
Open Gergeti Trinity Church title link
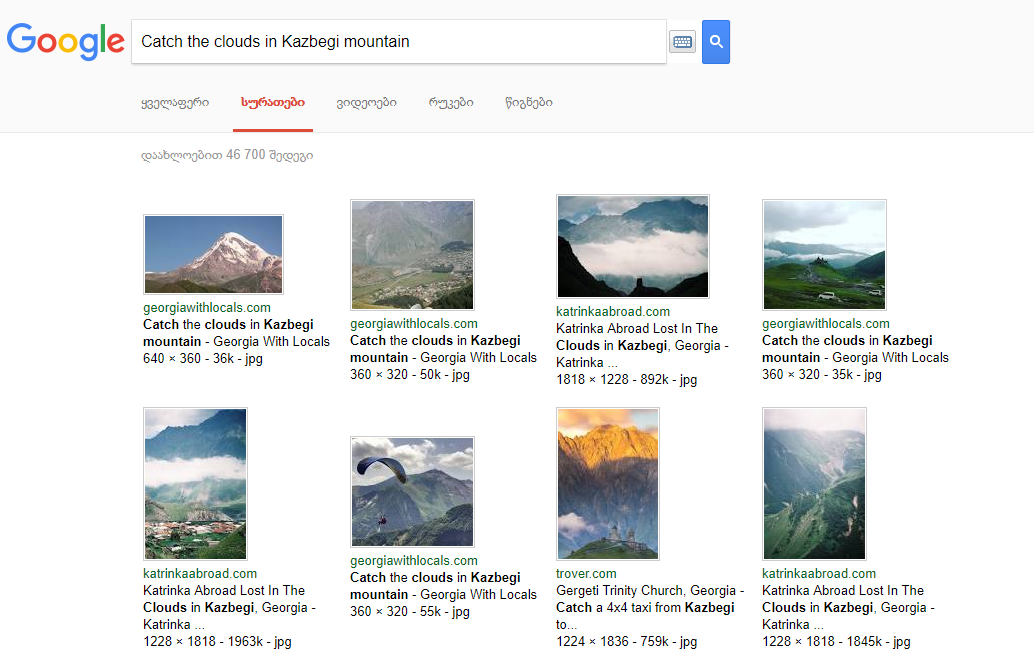(650, 608)
